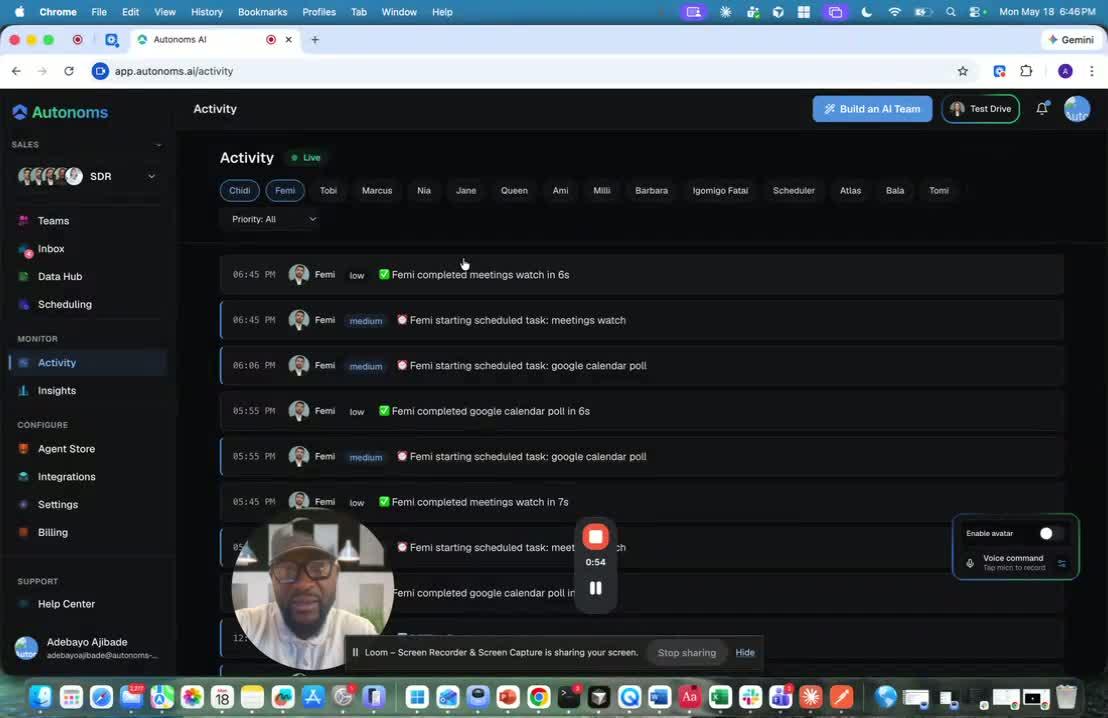This screenshot has height=718, width=1108.
Task: Filter activity by Queen
Action: (x=514, y=190)
